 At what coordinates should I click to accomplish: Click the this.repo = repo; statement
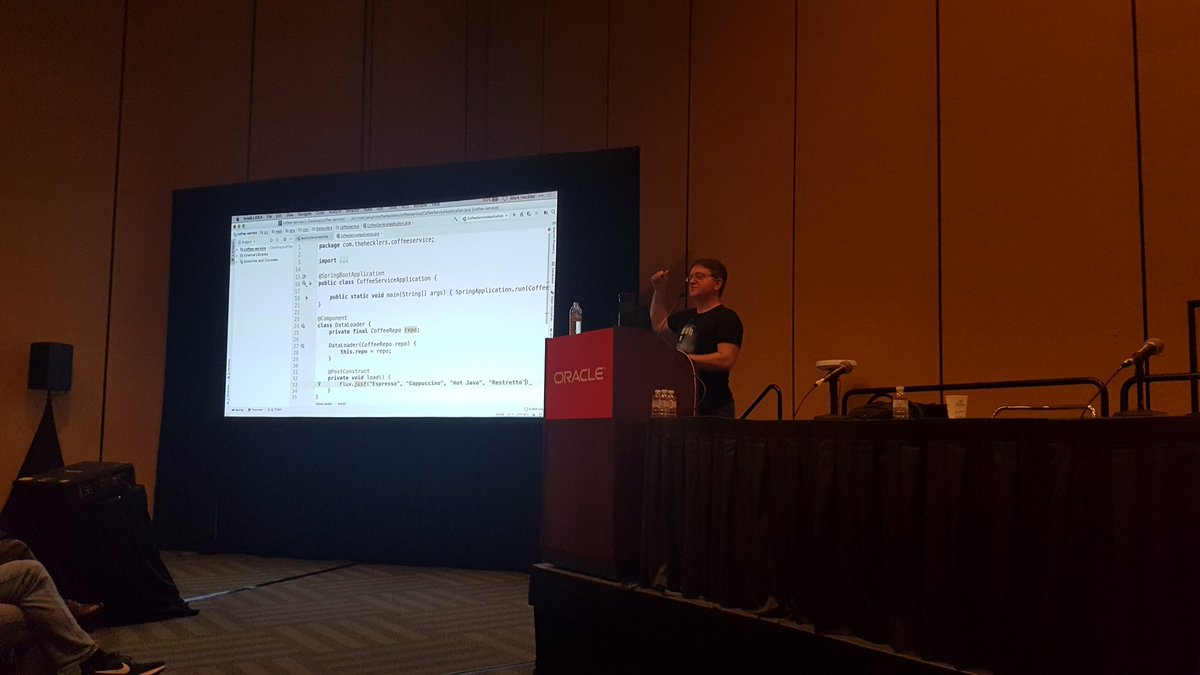366,351
